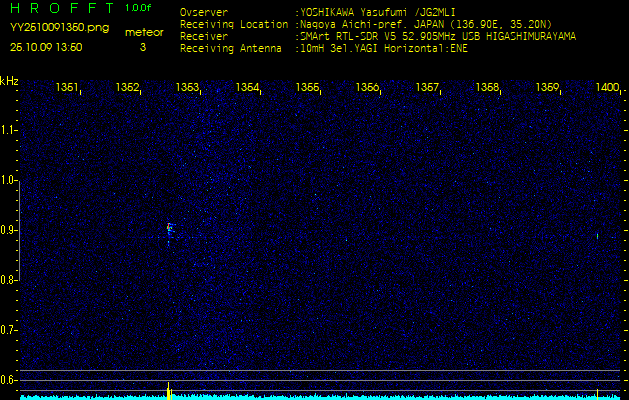Viewport: 629px width, 400px height.
Task: Click the HROFFT title text
Action: (64, 8)
